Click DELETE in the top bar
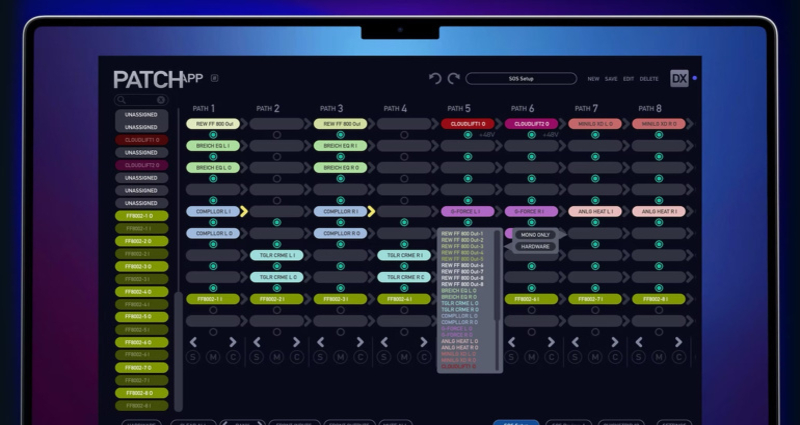This screenshot has width=800, height=425. pyautogui.click(x=649, y=79)
